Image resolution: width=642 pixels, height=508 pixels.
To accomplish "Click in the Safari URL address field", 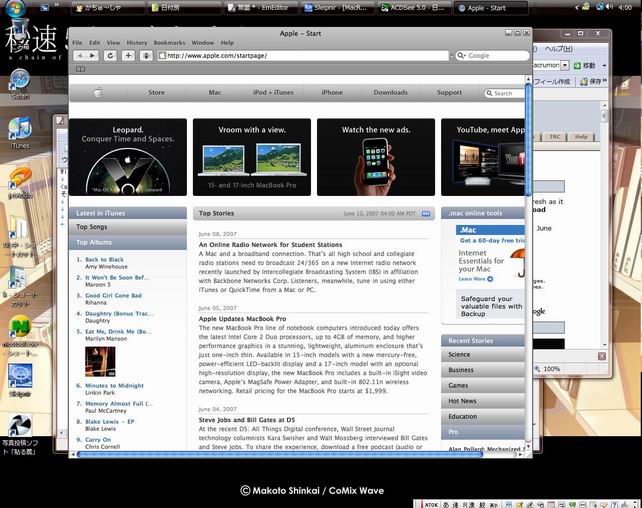I will coord(303,56).
